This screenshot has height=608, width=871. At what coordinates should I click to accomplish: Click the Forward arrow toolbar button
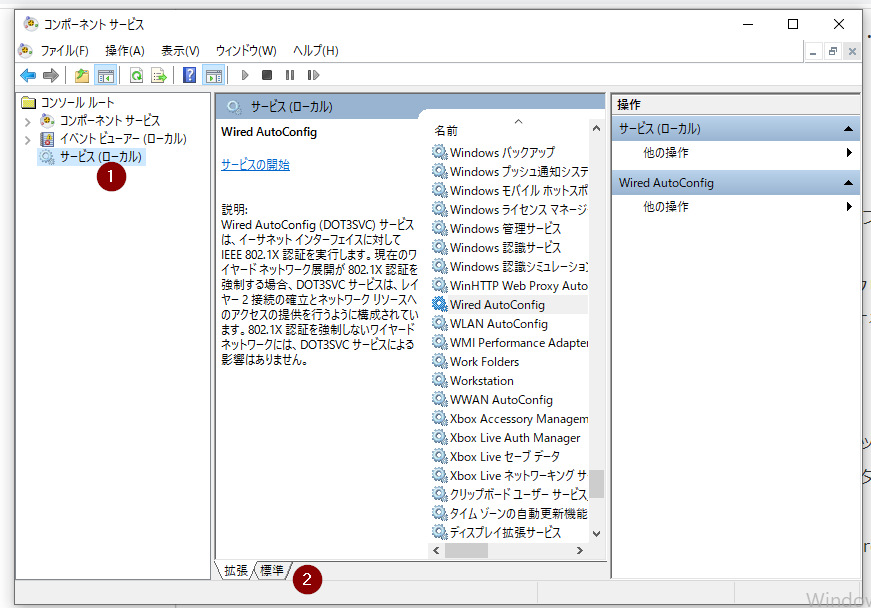point(51,75)
